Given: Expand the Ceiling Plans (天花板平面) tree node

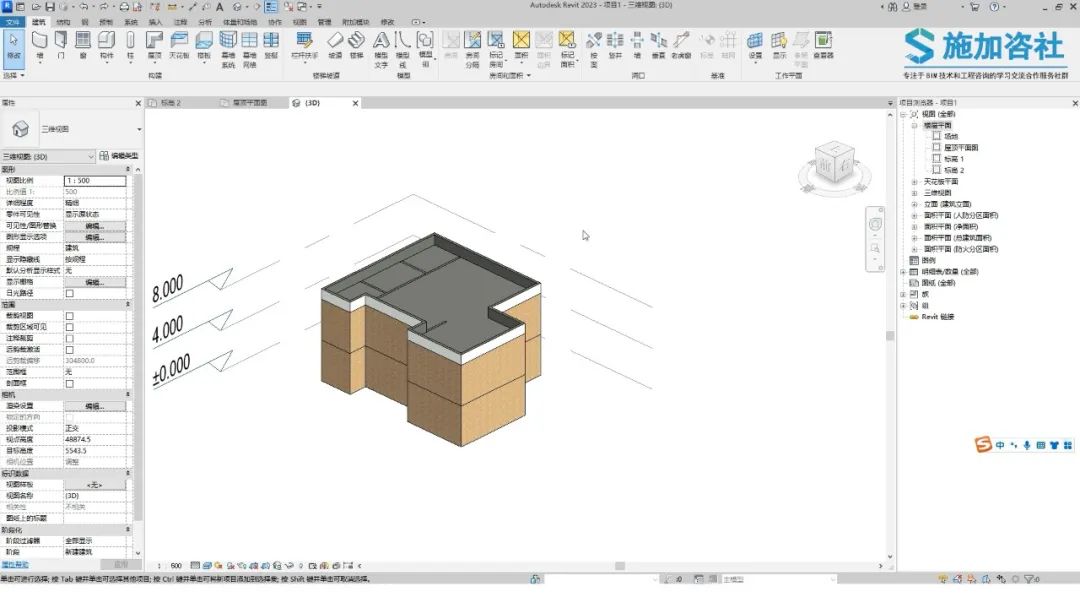Looking at the screenshot, I should (915, 182).
